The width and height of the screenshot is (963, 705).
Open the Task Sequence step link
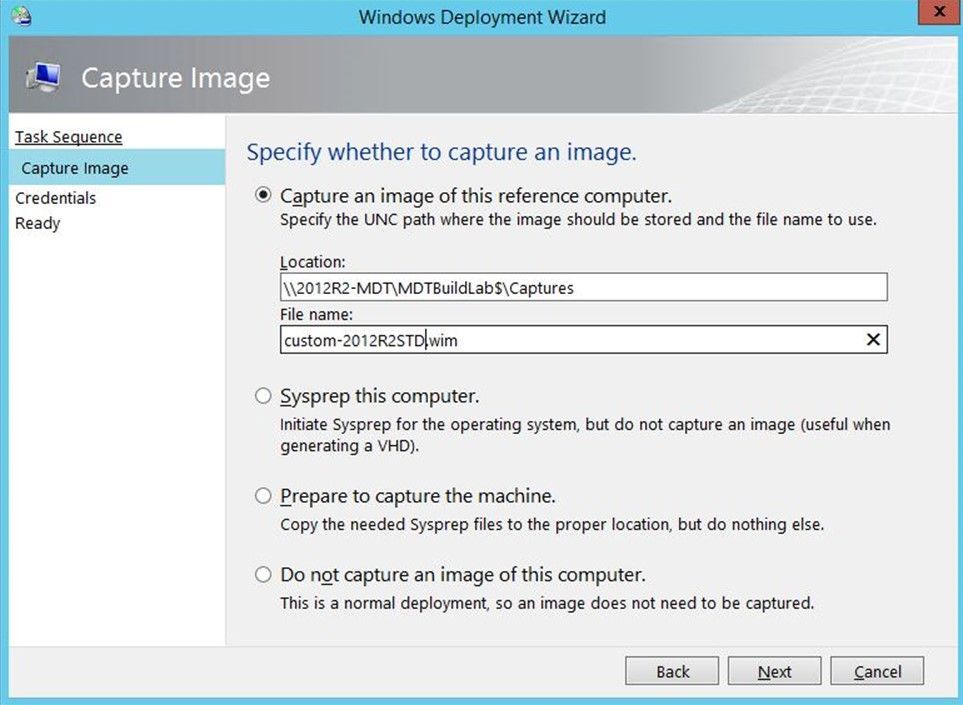(69, 136)
